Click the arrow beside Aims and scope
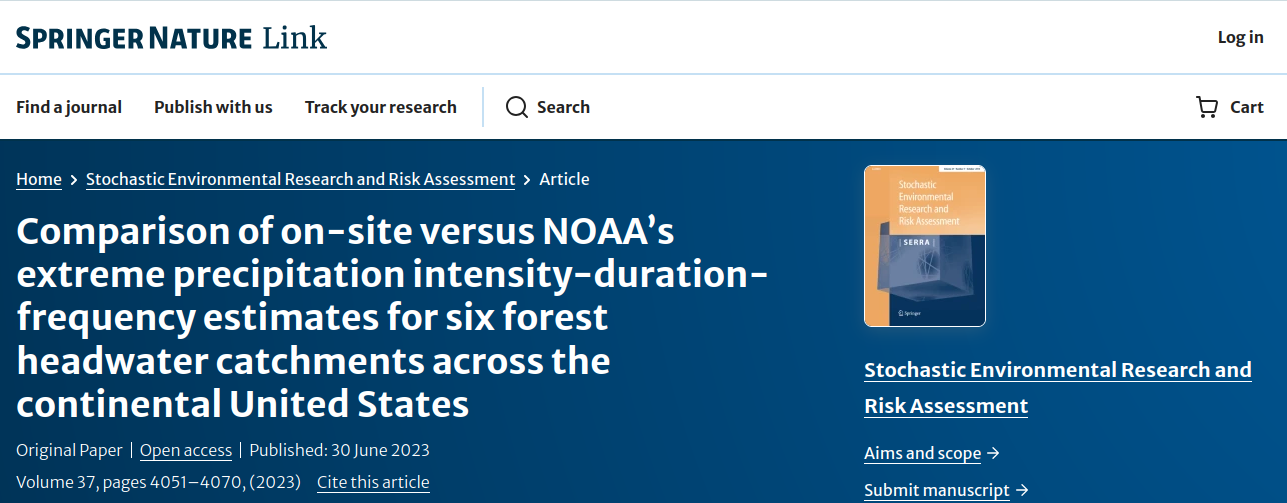 click(x=993, y=453)
